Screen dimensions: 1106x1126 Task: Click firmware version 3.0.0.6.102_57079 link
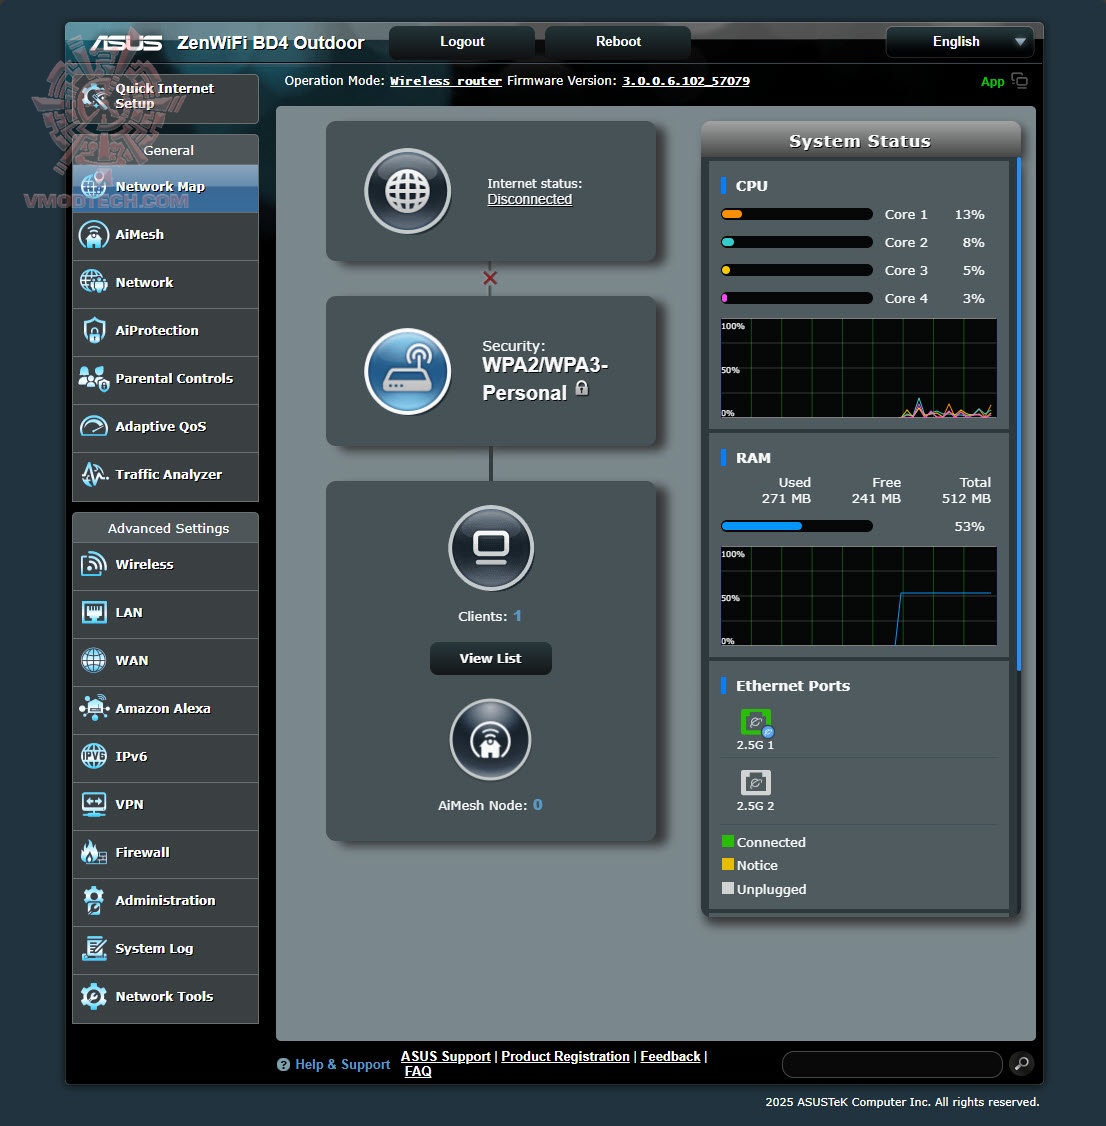pyautogui.click(x=686, y=81)
